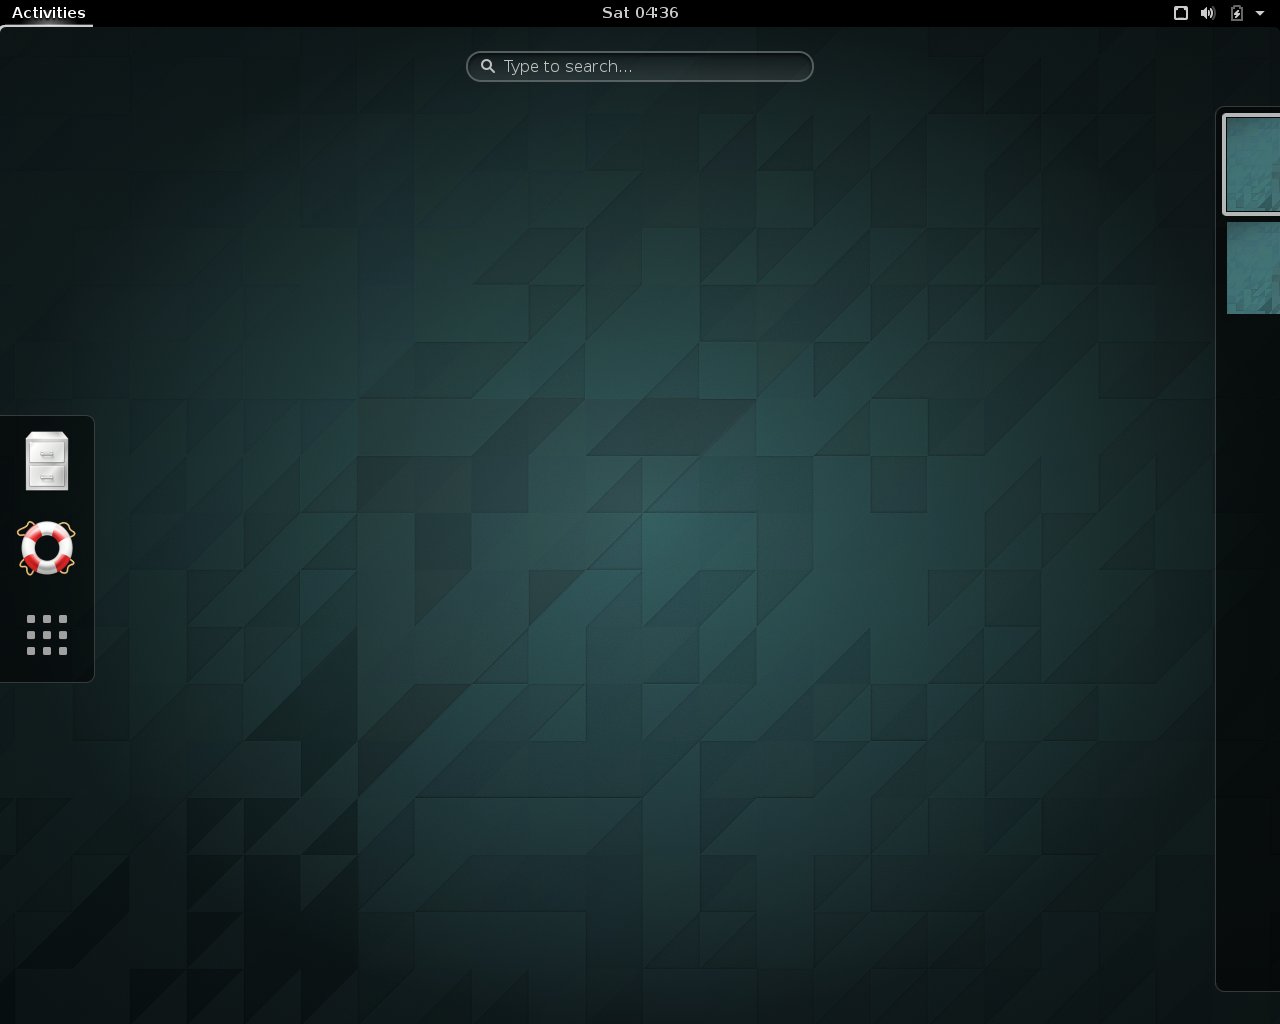Switch to the second workspace thumbnail
The image size is (1280, 1024).
pyautogui.click(x=1253, y=268)
